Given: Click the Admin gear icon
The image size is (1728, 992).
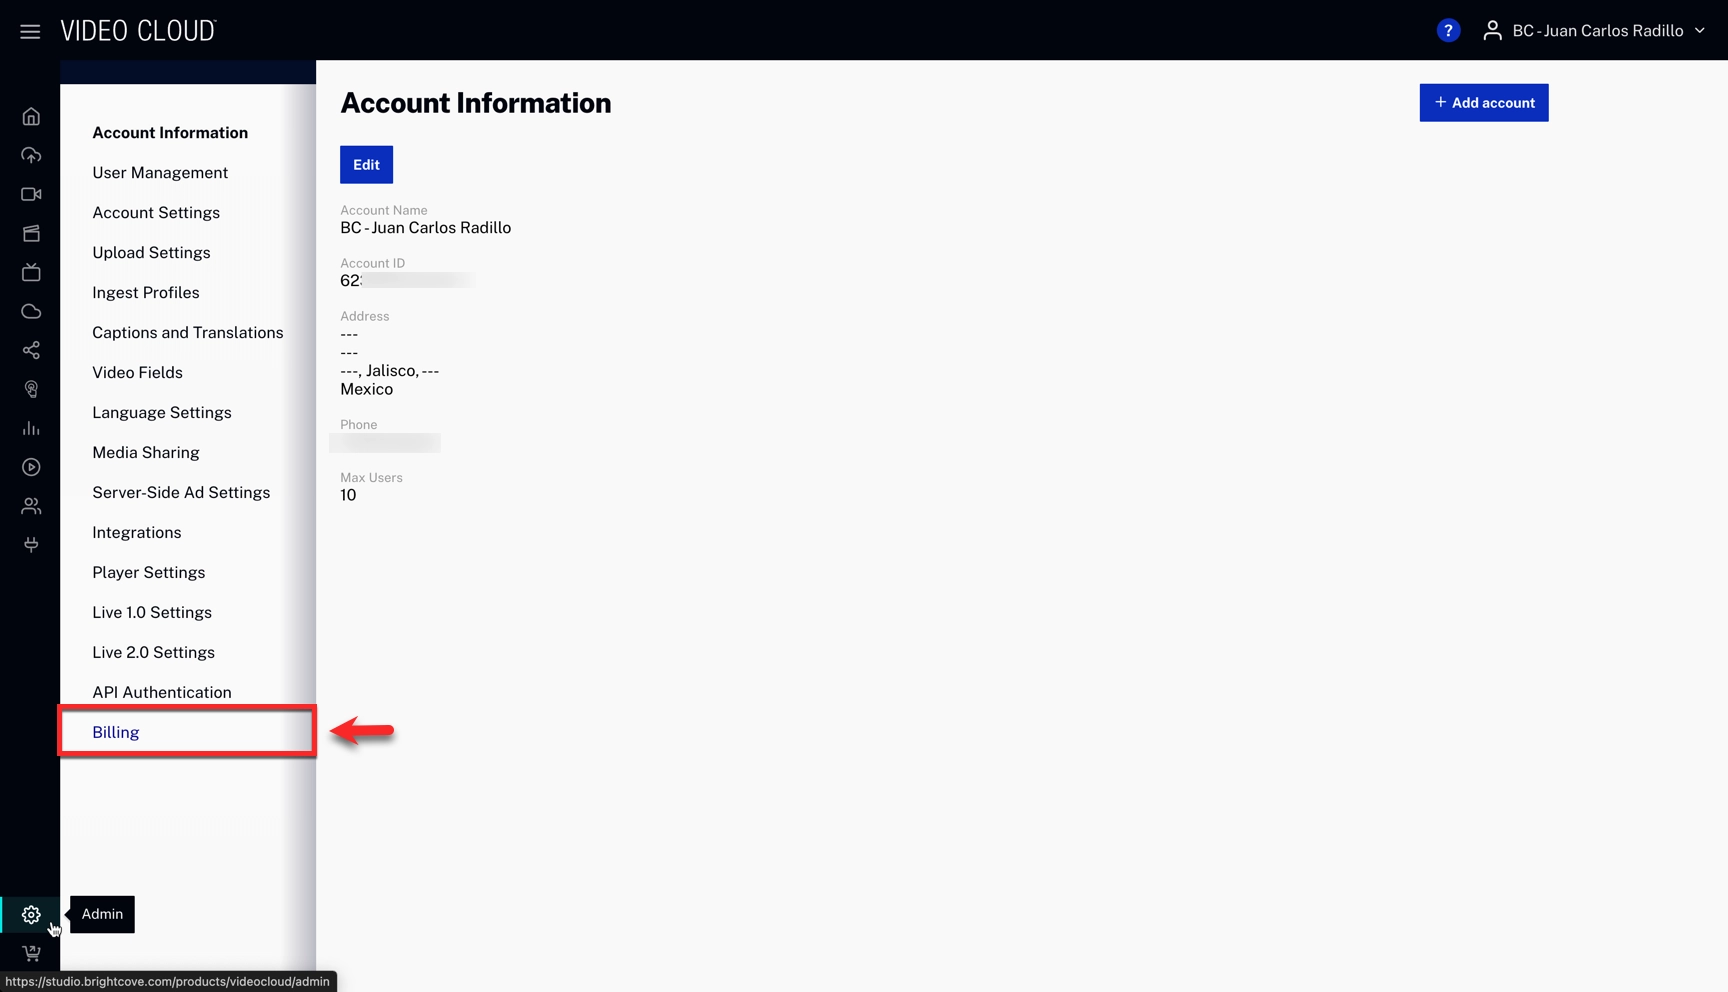Looking at the screenshot, I should click(31, 914).
